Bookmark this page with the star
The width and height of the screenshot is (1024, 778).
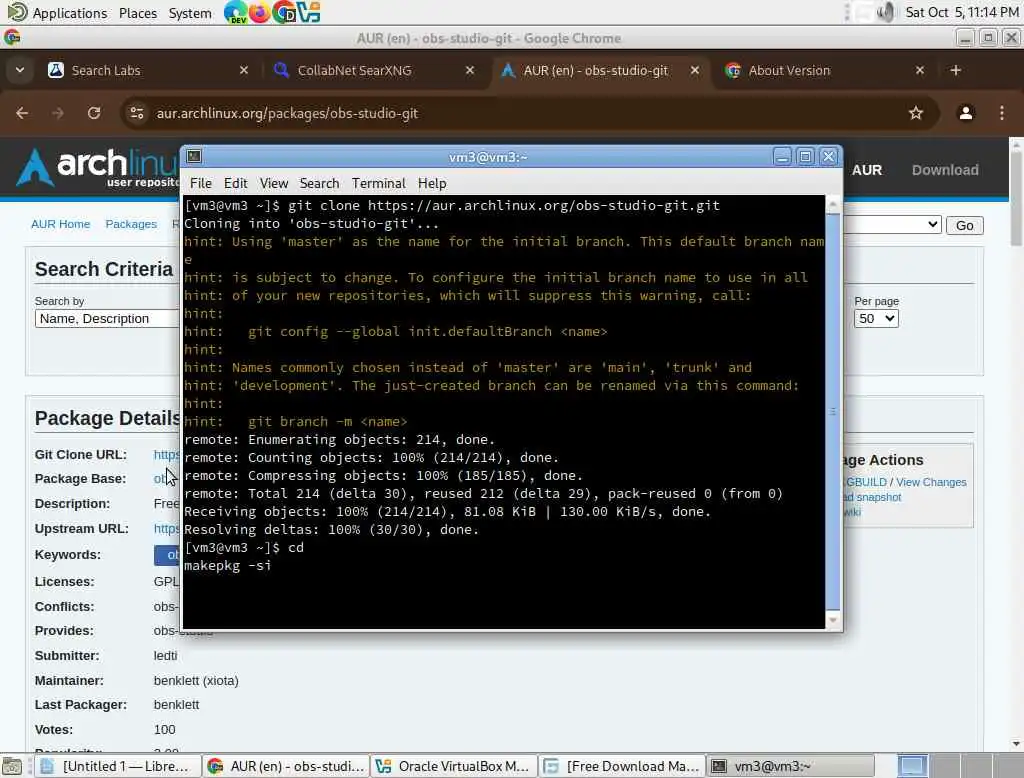pyautogui.click(x=916, y=113)
